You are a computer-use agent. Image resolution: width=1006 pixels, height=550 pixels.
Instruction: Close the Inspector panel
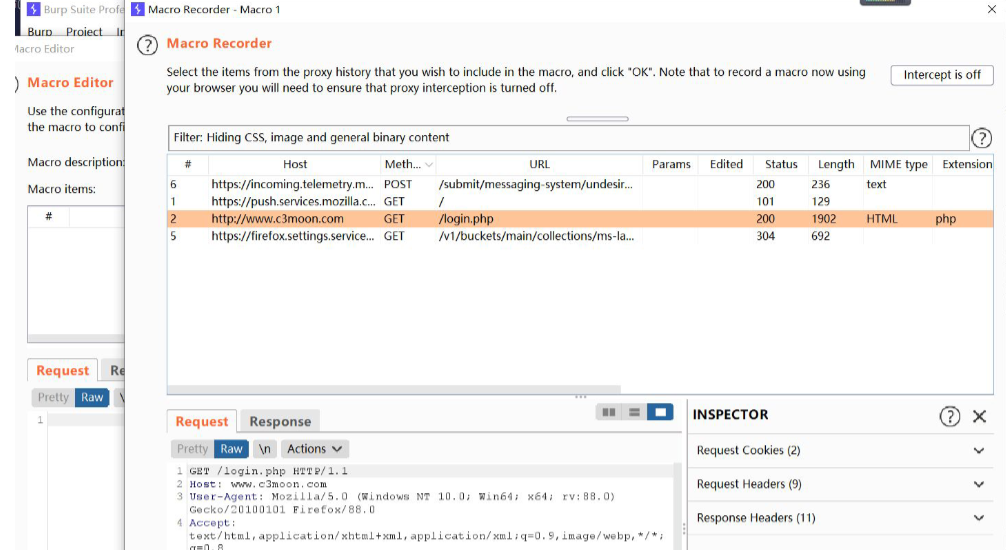pos(979,416)
